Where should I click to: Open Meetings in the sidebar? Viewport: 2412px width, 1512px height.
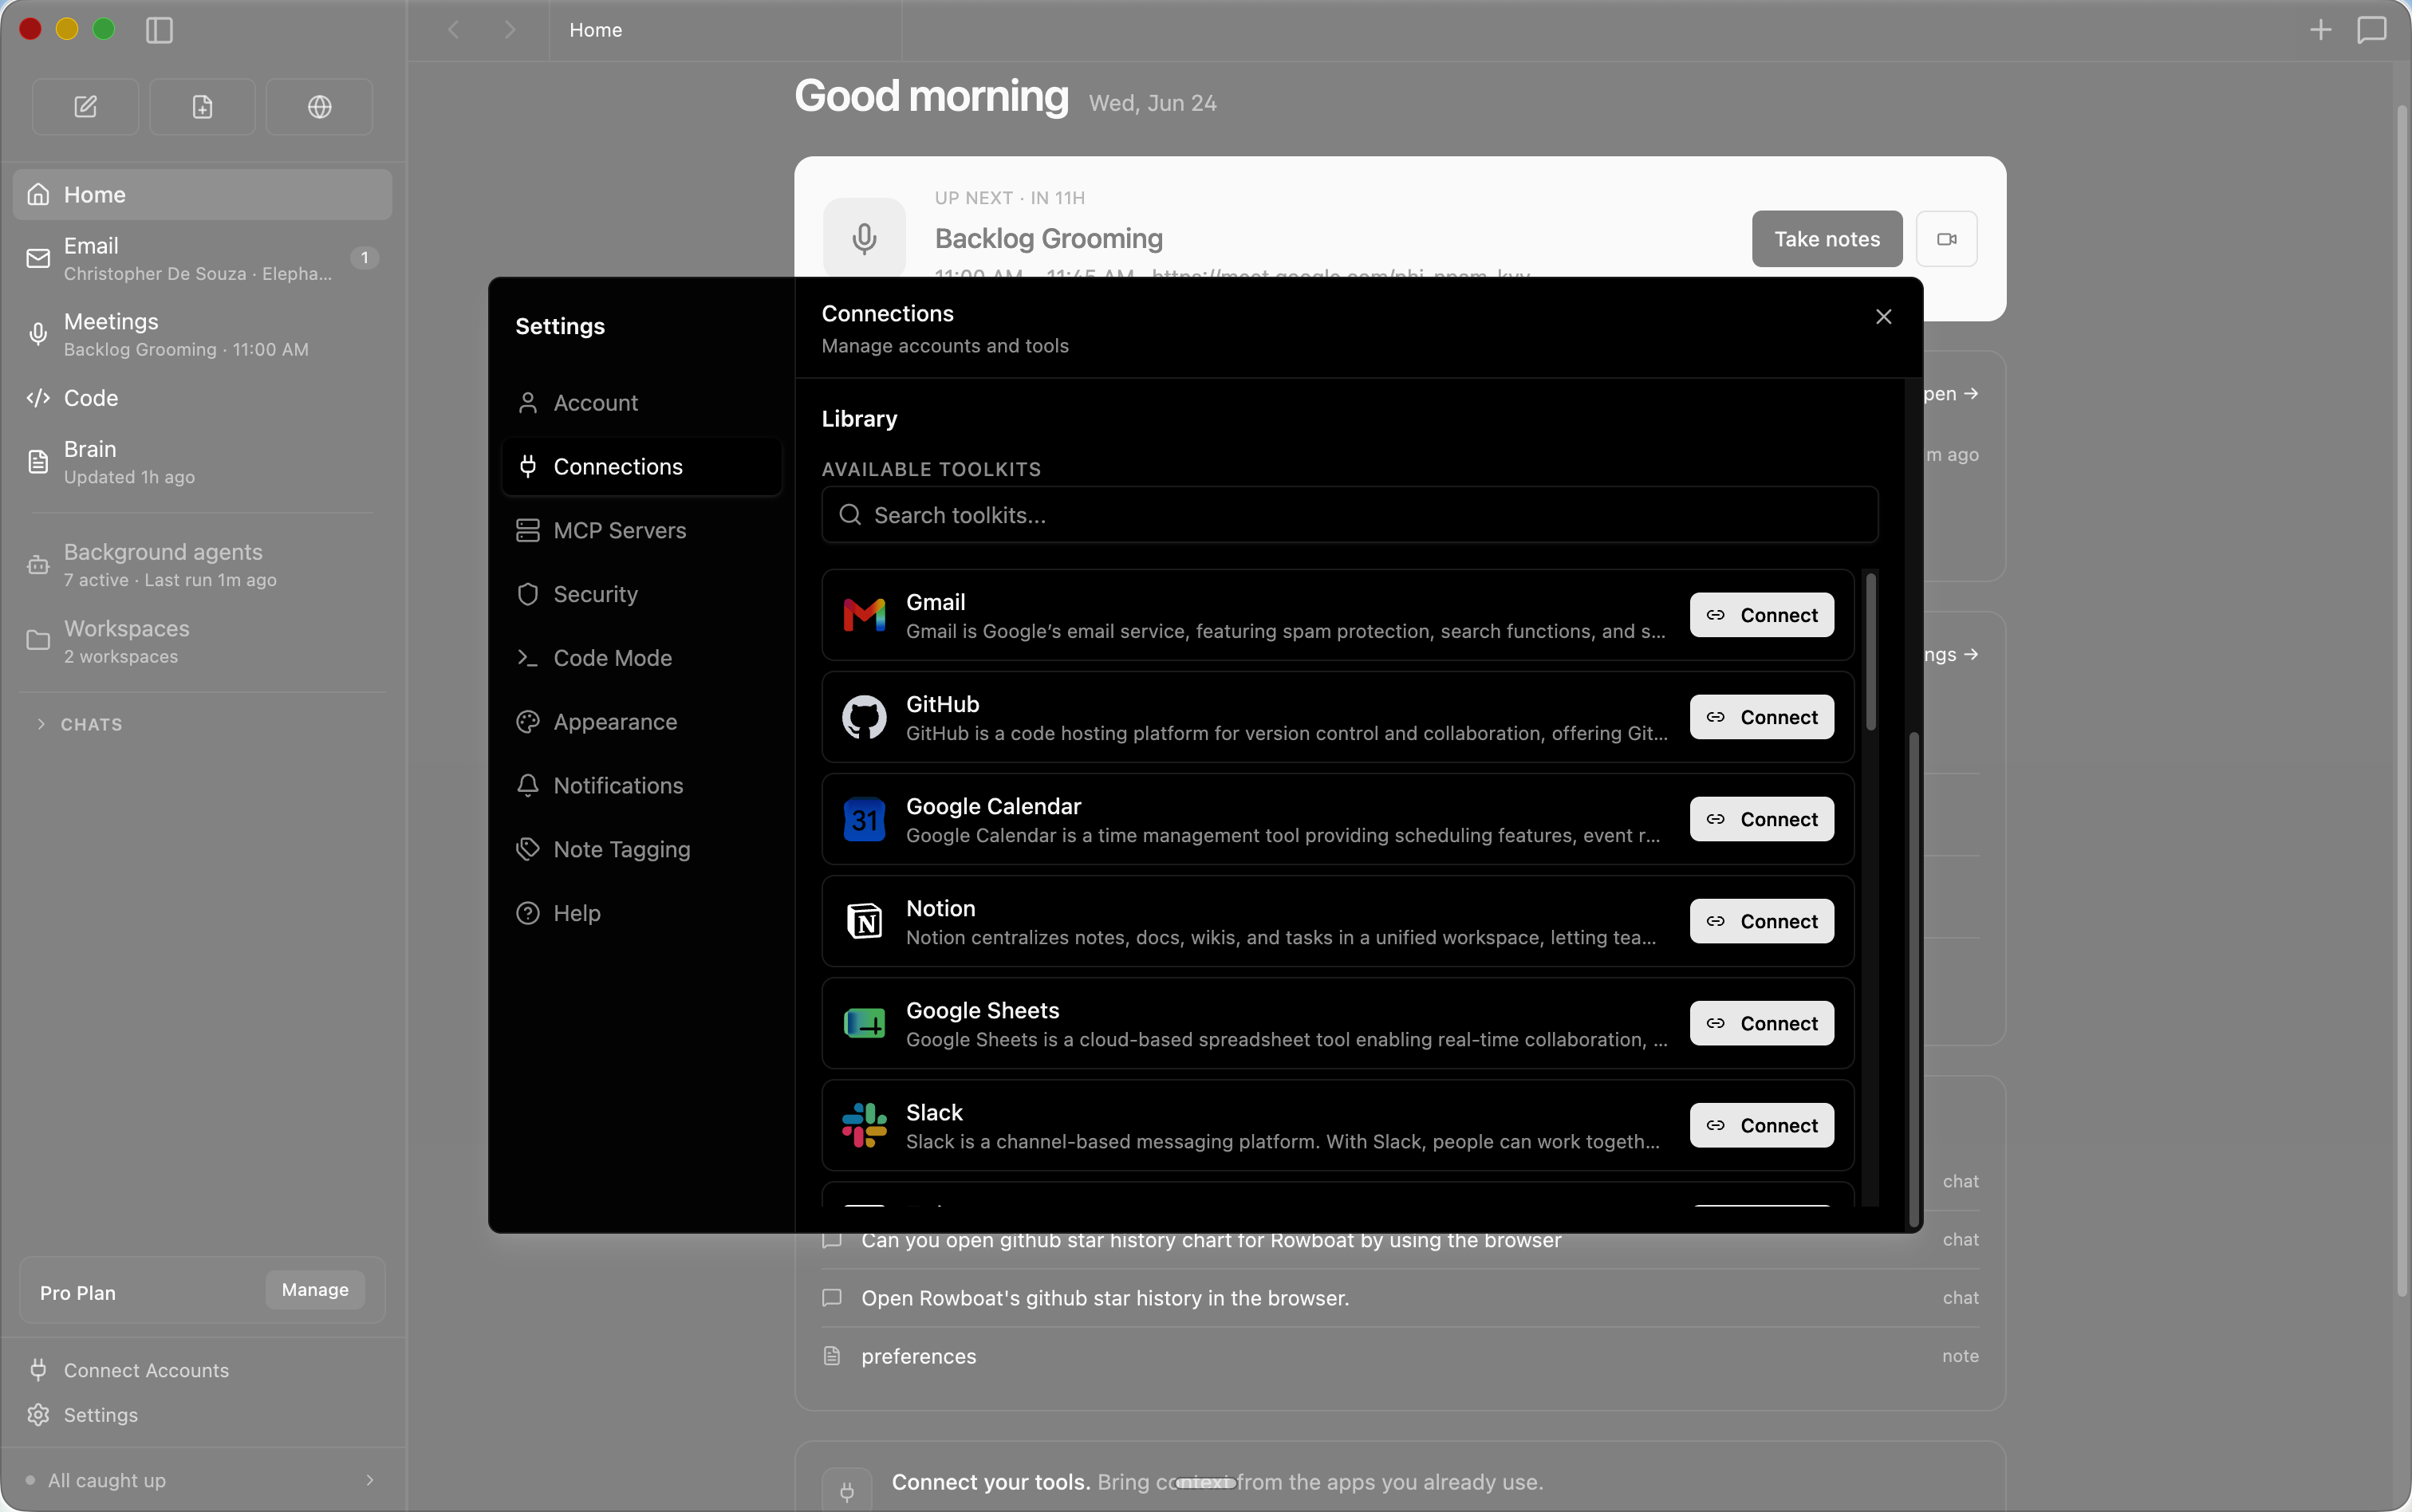(x=203, y=334)
